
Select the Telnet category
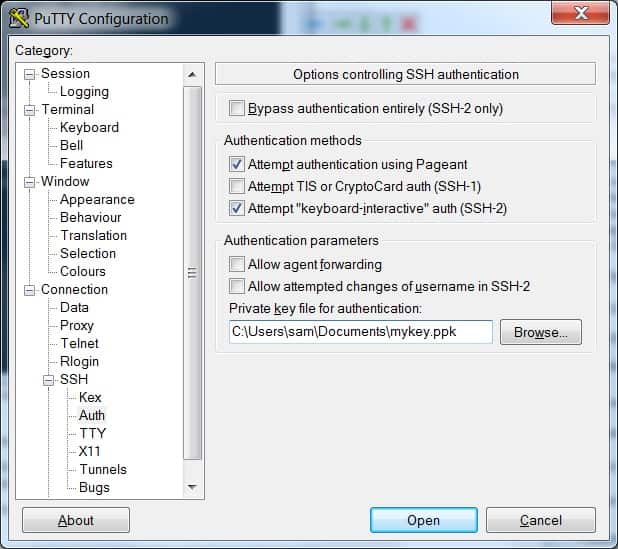pyautogui.click(x=79, y=343)
